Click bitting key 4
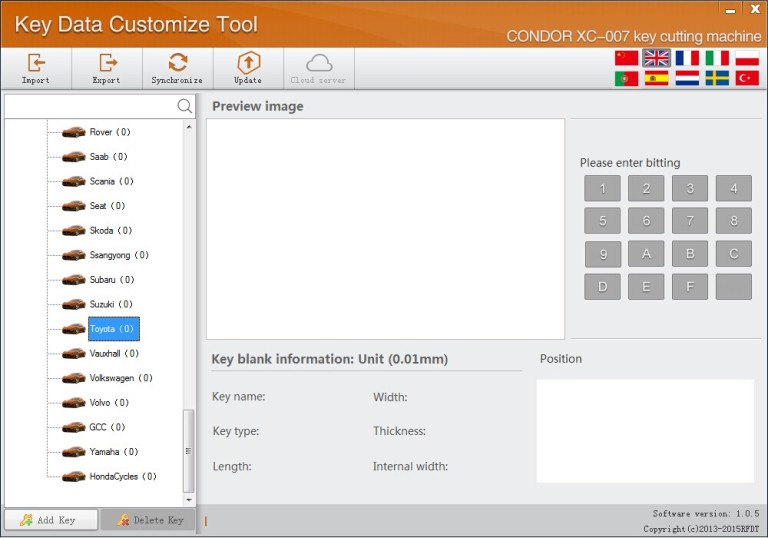This screenshot has width=768, height=538. coord(734,188)
